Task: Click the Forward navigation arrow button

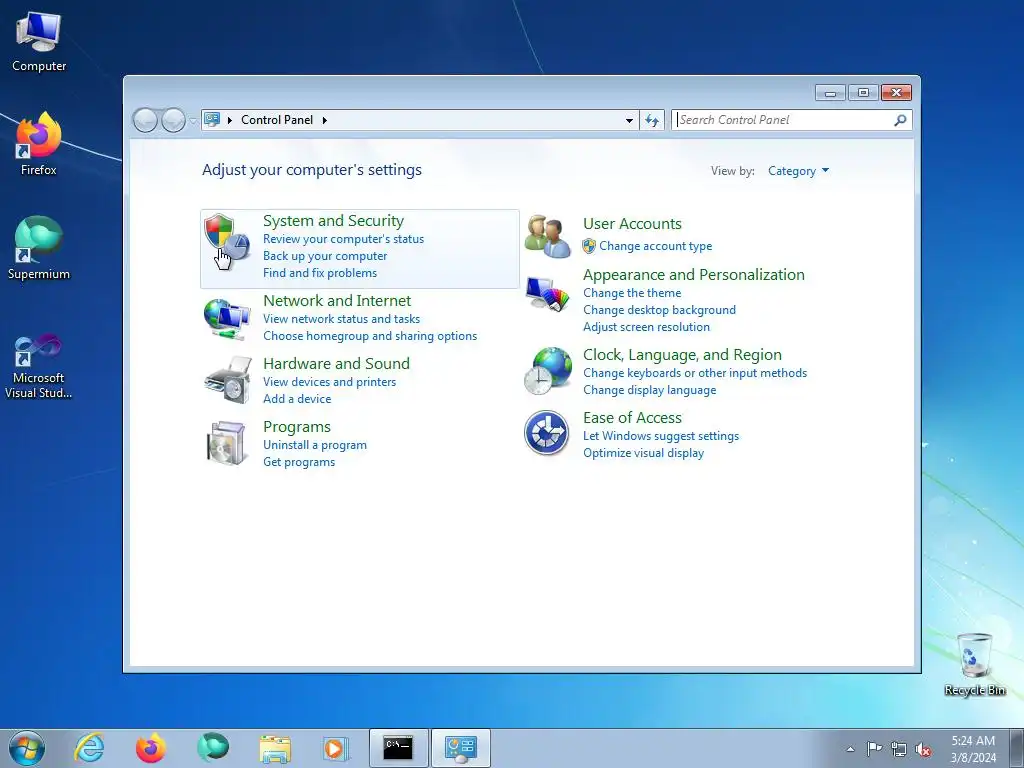Action: coord(173,120)
